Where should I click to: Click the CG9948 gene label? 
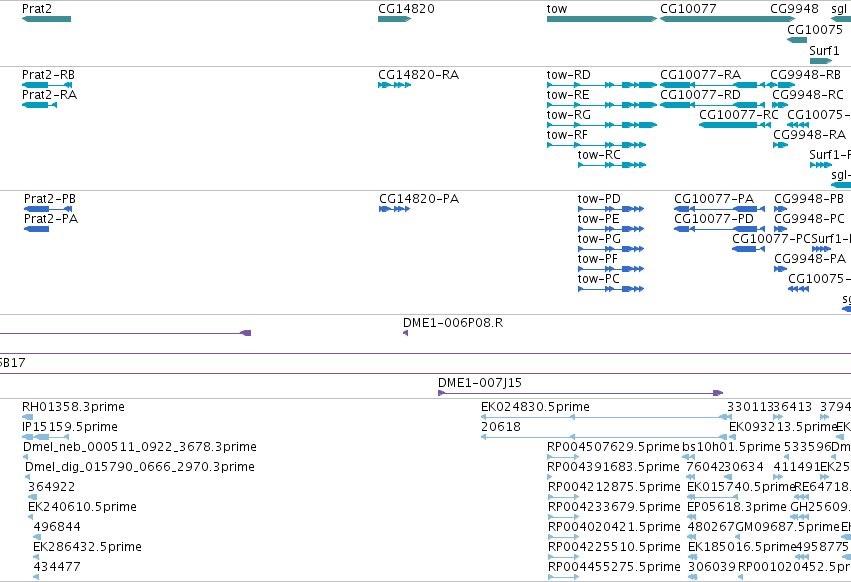[794, 9]
